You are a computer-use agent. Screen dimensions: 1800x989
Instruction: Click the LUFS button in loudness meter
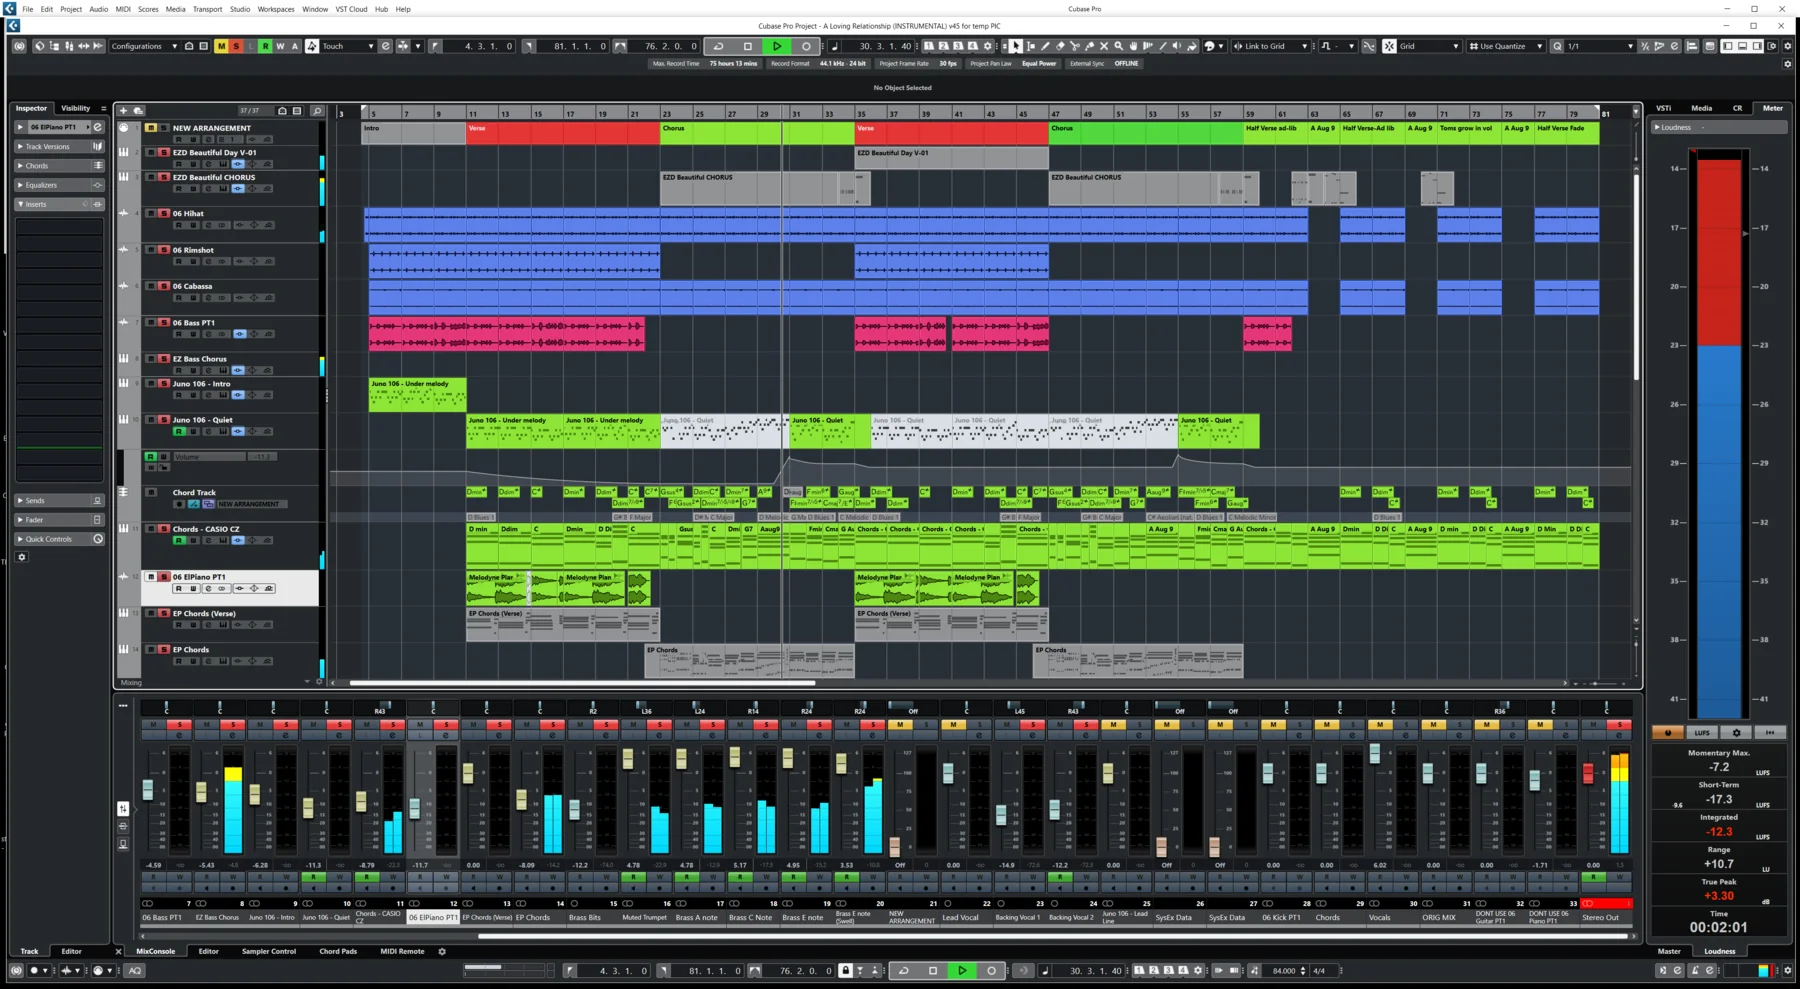pyautogui.click(x=1702, y=732)
